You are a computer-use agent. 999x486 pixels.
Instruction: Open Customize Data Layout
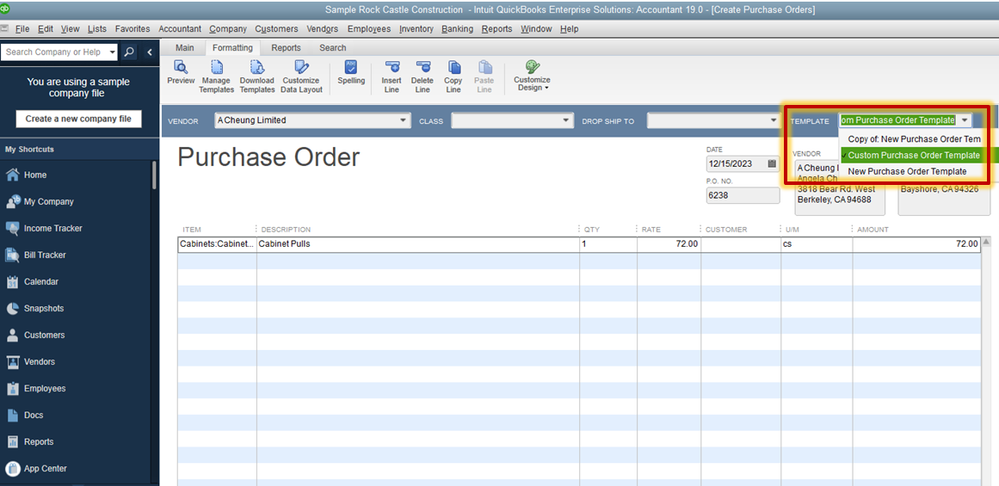[x=301, y=77]
